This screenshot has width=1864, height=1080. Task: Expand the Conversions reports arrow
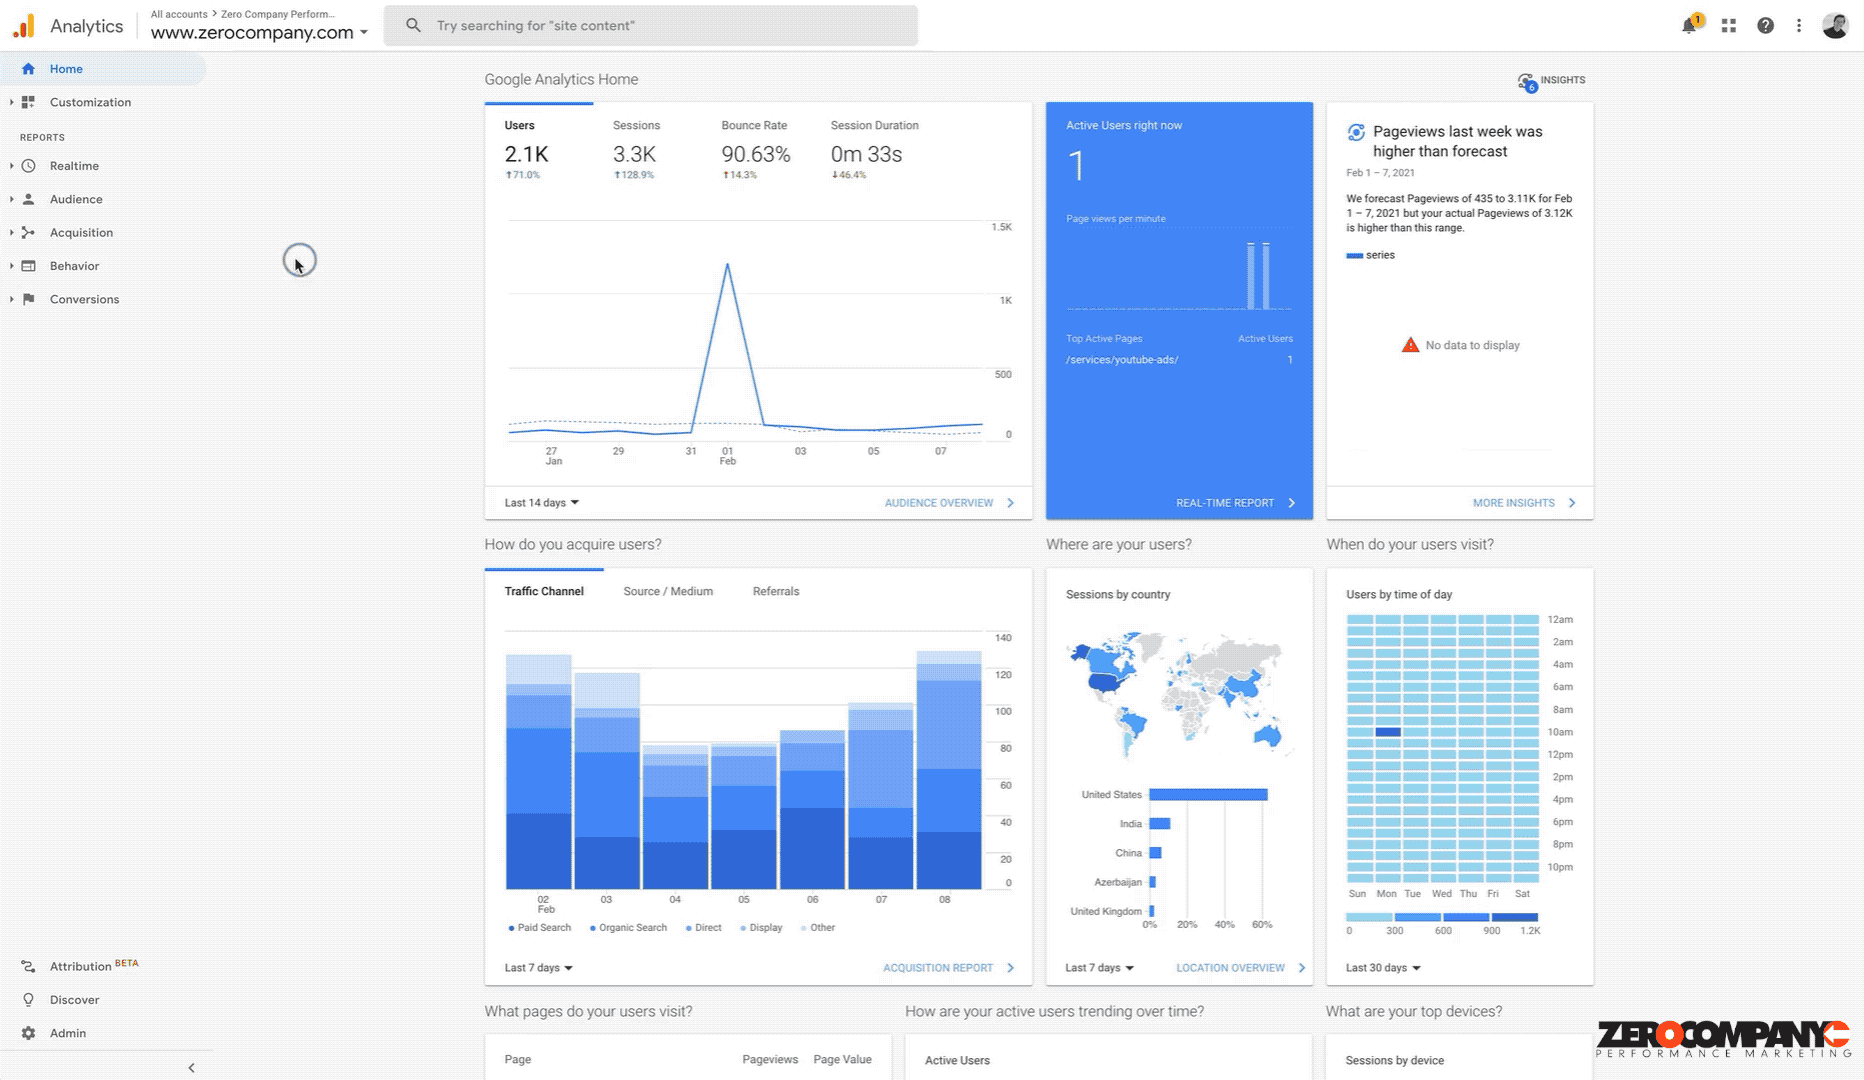coord(11,299)
